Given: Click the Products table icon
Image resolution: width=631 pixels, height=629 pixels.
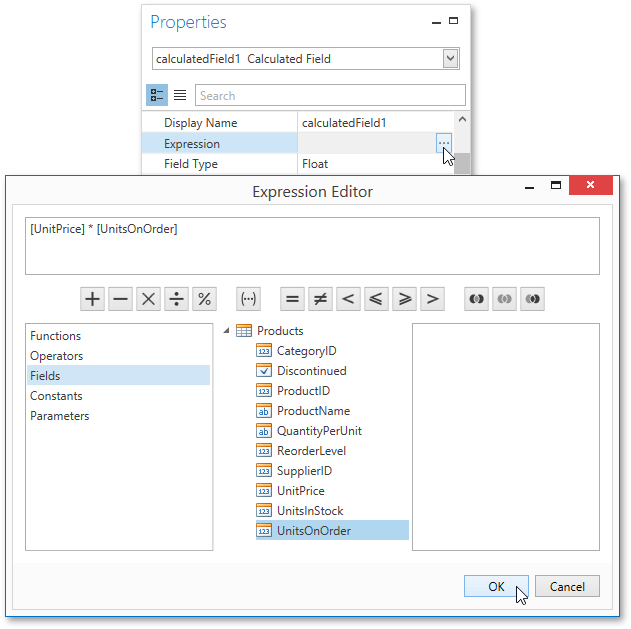Looking at the screenshot, I should (x=244, y=331).
